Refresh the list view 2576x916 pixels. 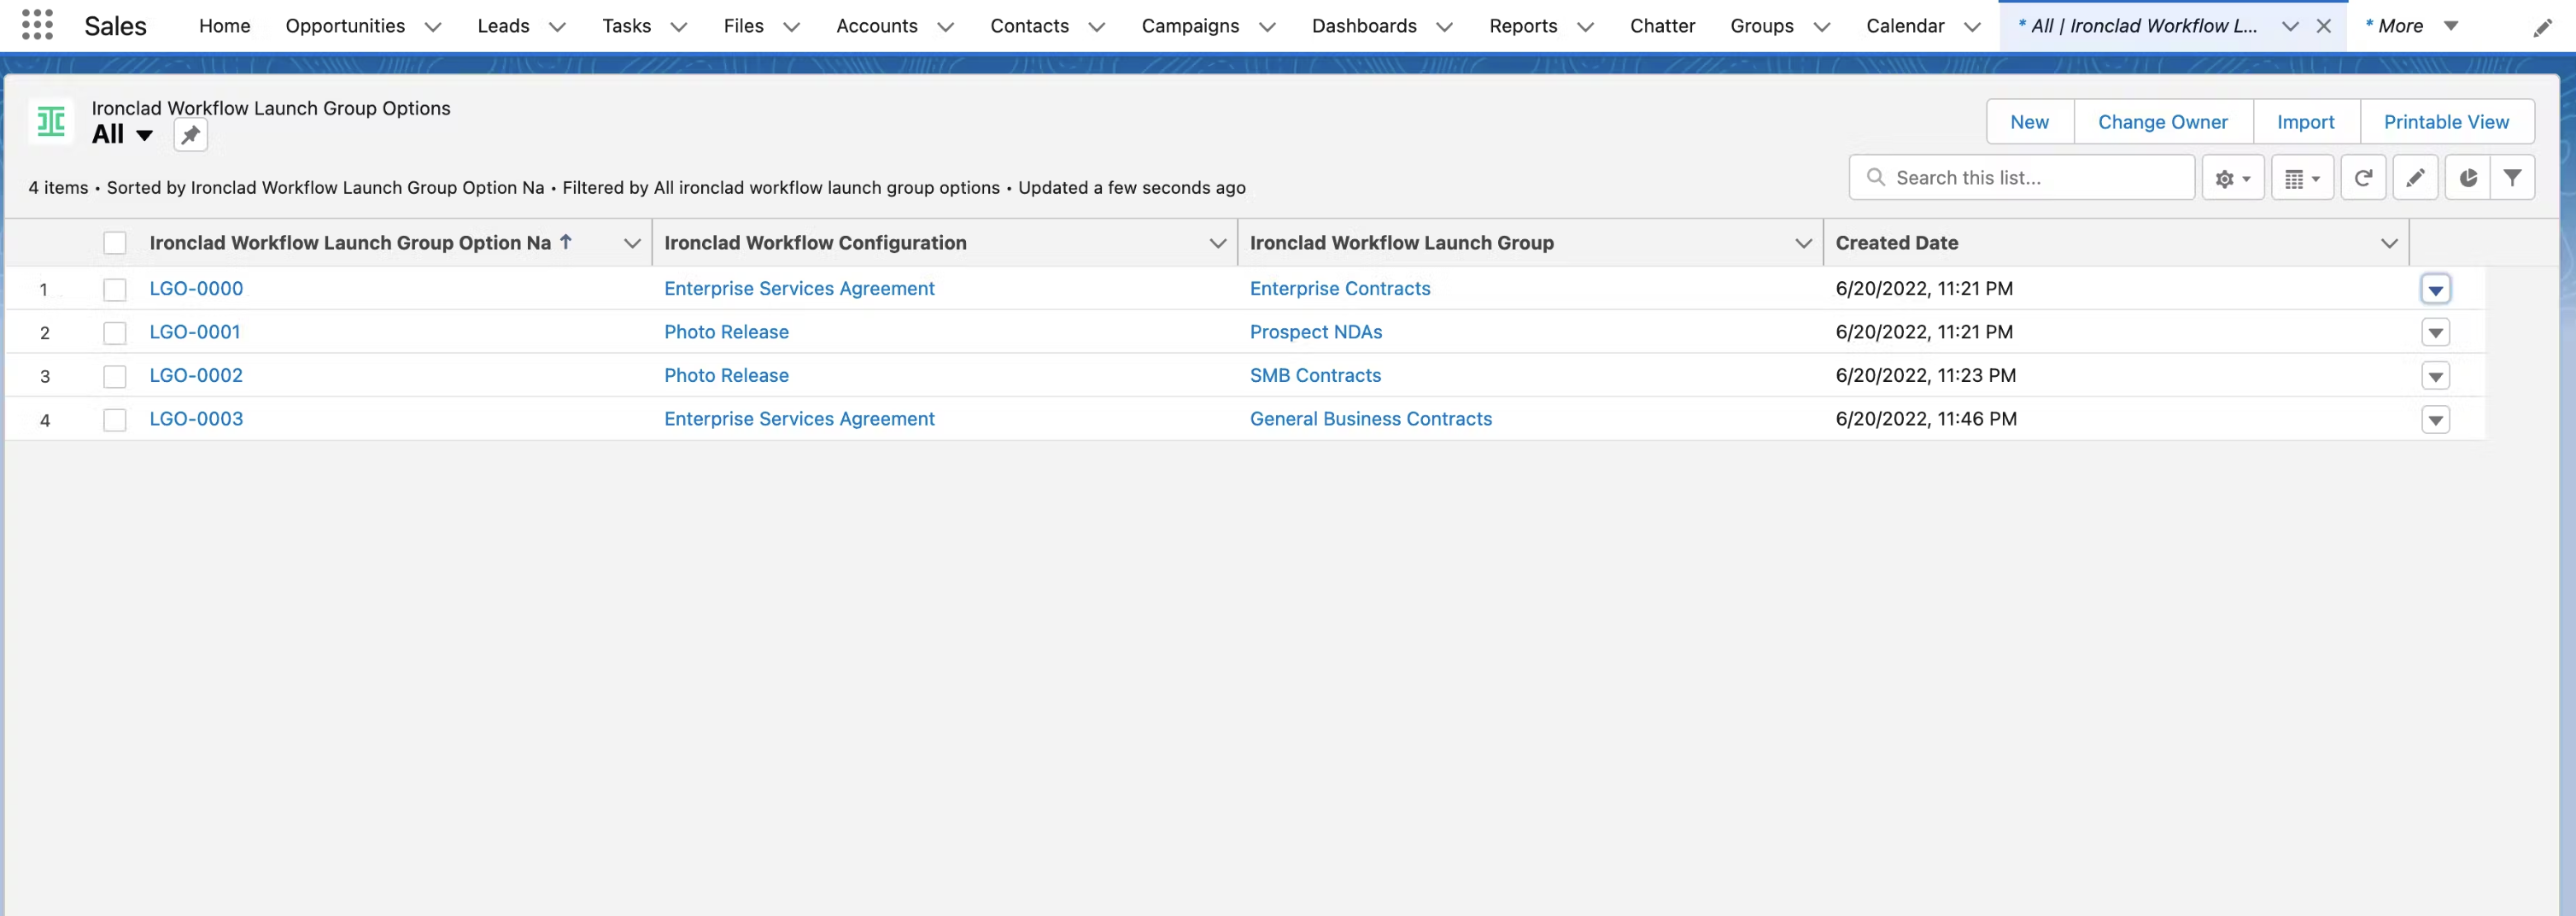point(2363,178)
